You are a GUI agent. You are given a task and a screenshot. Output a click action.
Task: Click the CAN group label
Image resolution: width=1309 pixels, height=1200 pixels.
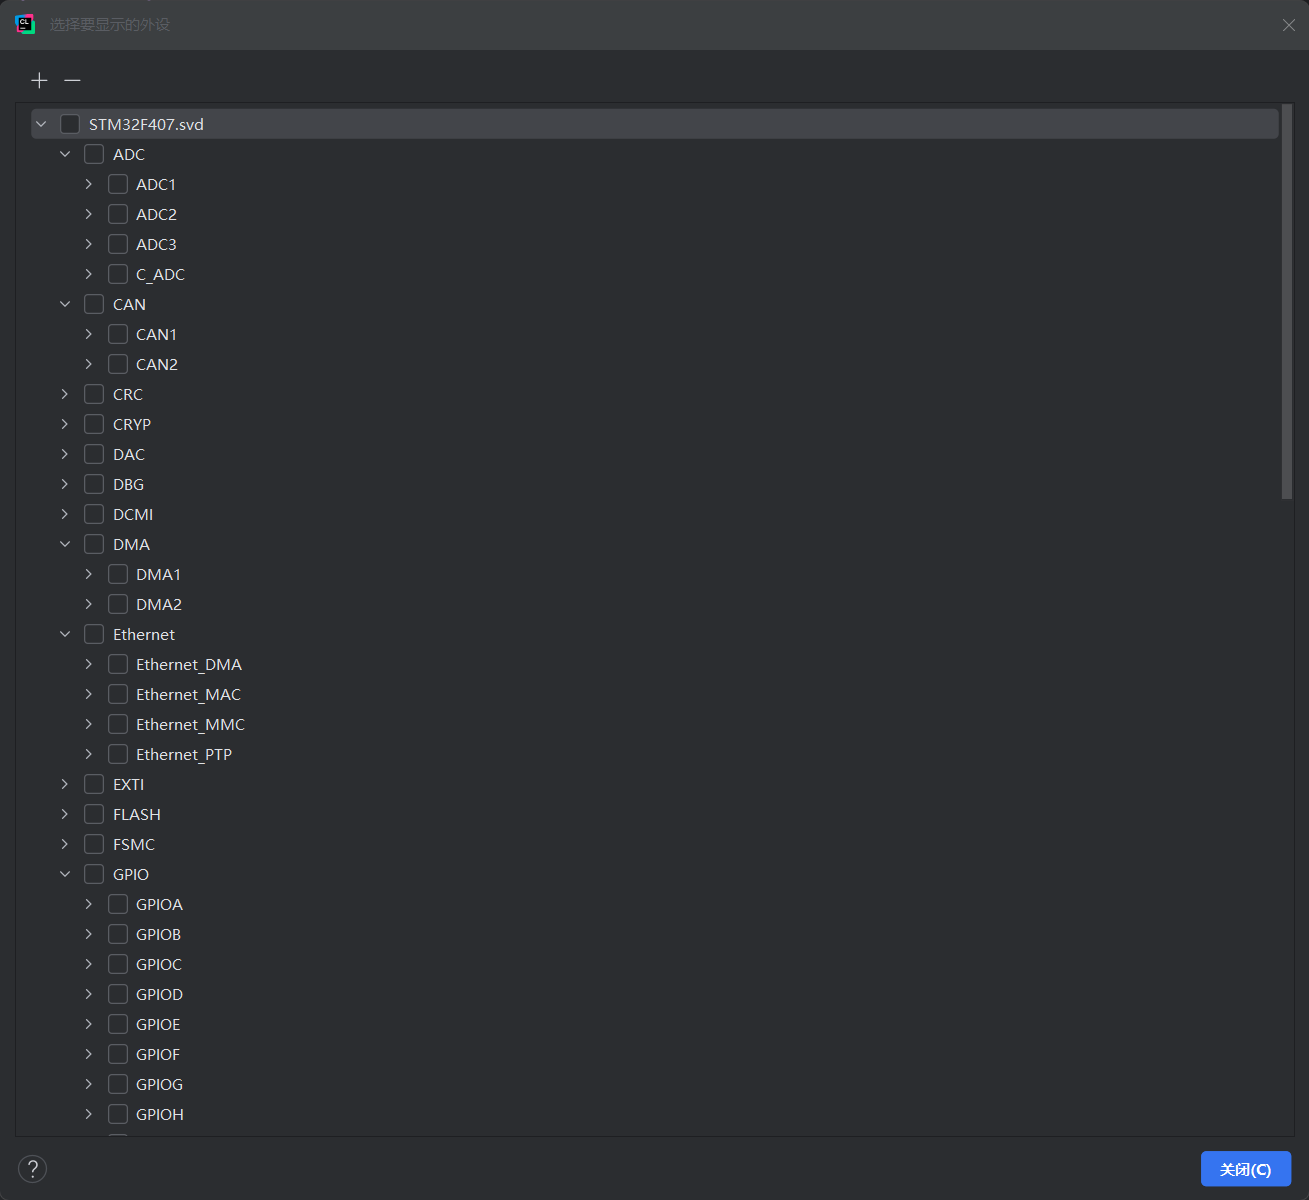pos(129,304)
